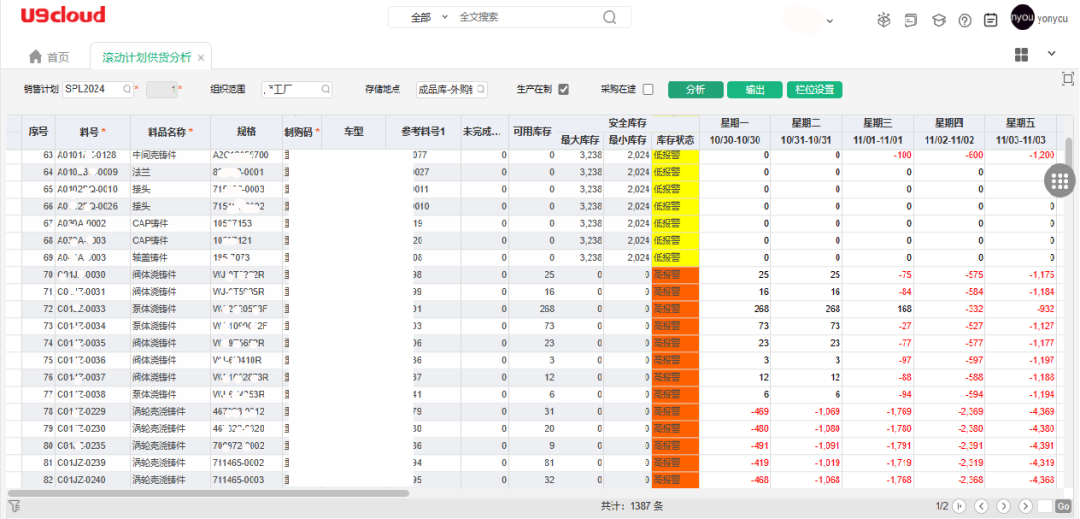Click the green 输出 button
The height and width of the screenshot is (519, 1080).
click(x=755, y=89)
